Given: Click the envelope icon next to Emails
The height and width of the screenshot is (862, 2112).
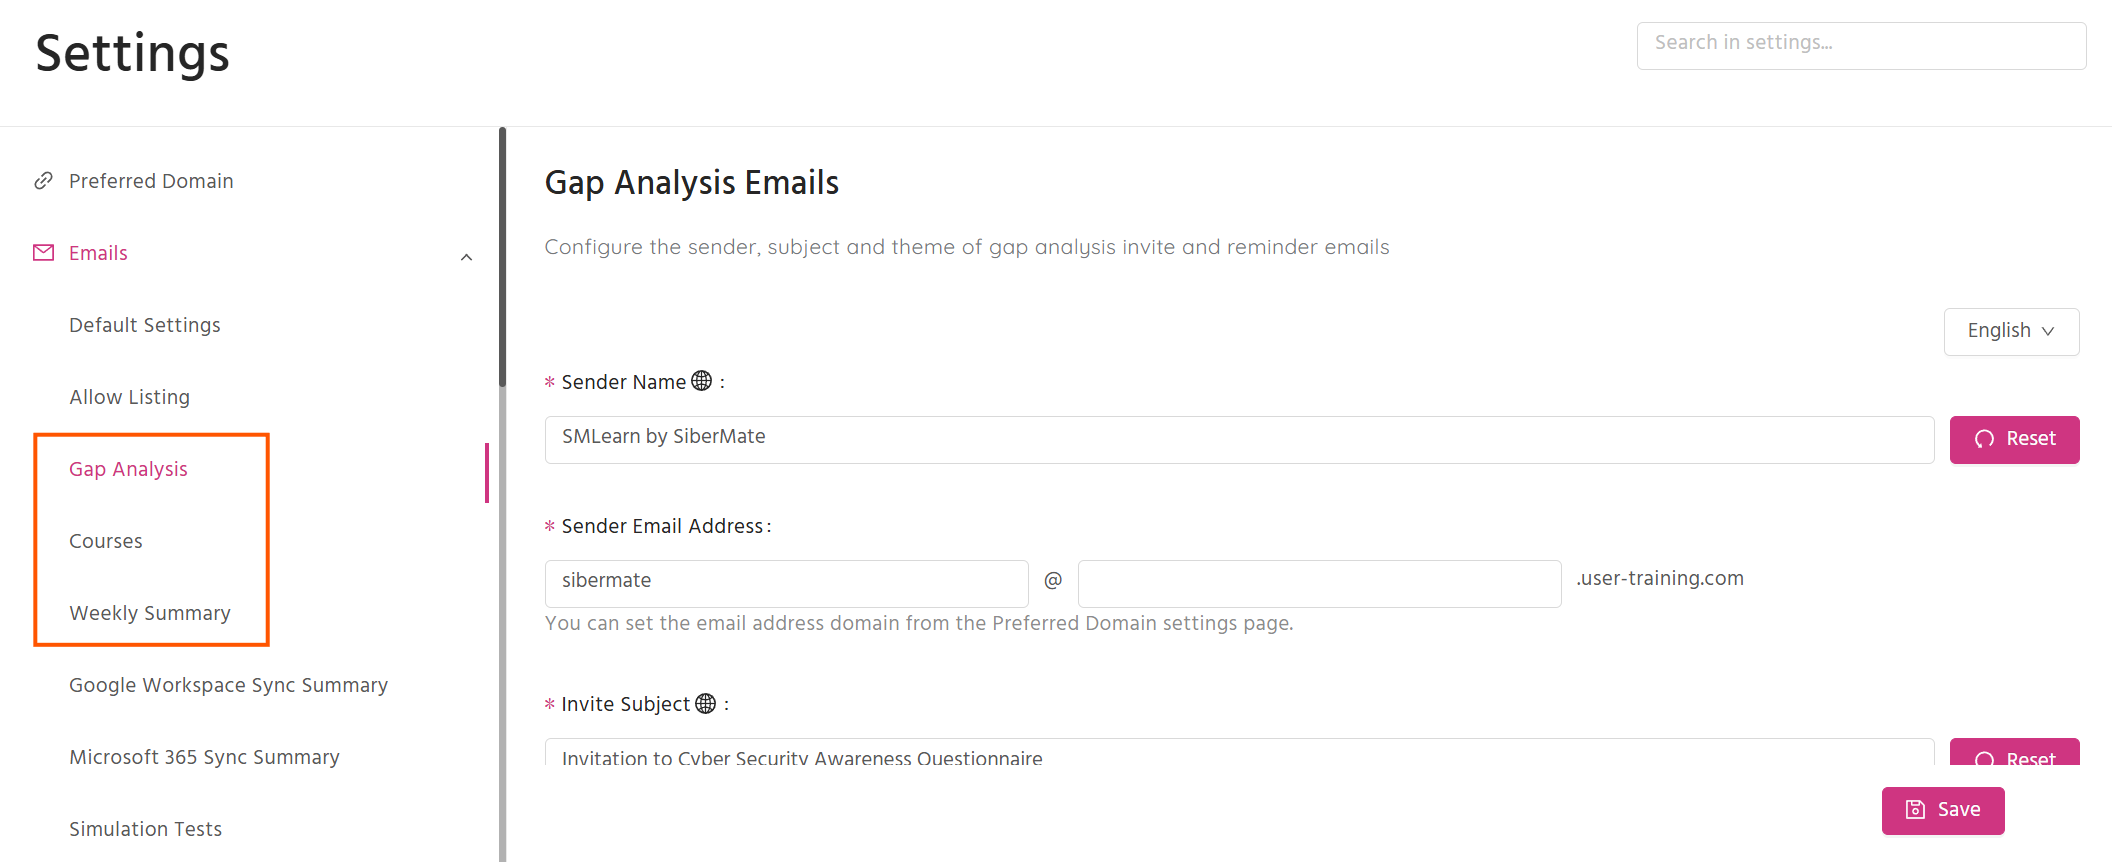Looking at the screenshot, I should (43, 253).
